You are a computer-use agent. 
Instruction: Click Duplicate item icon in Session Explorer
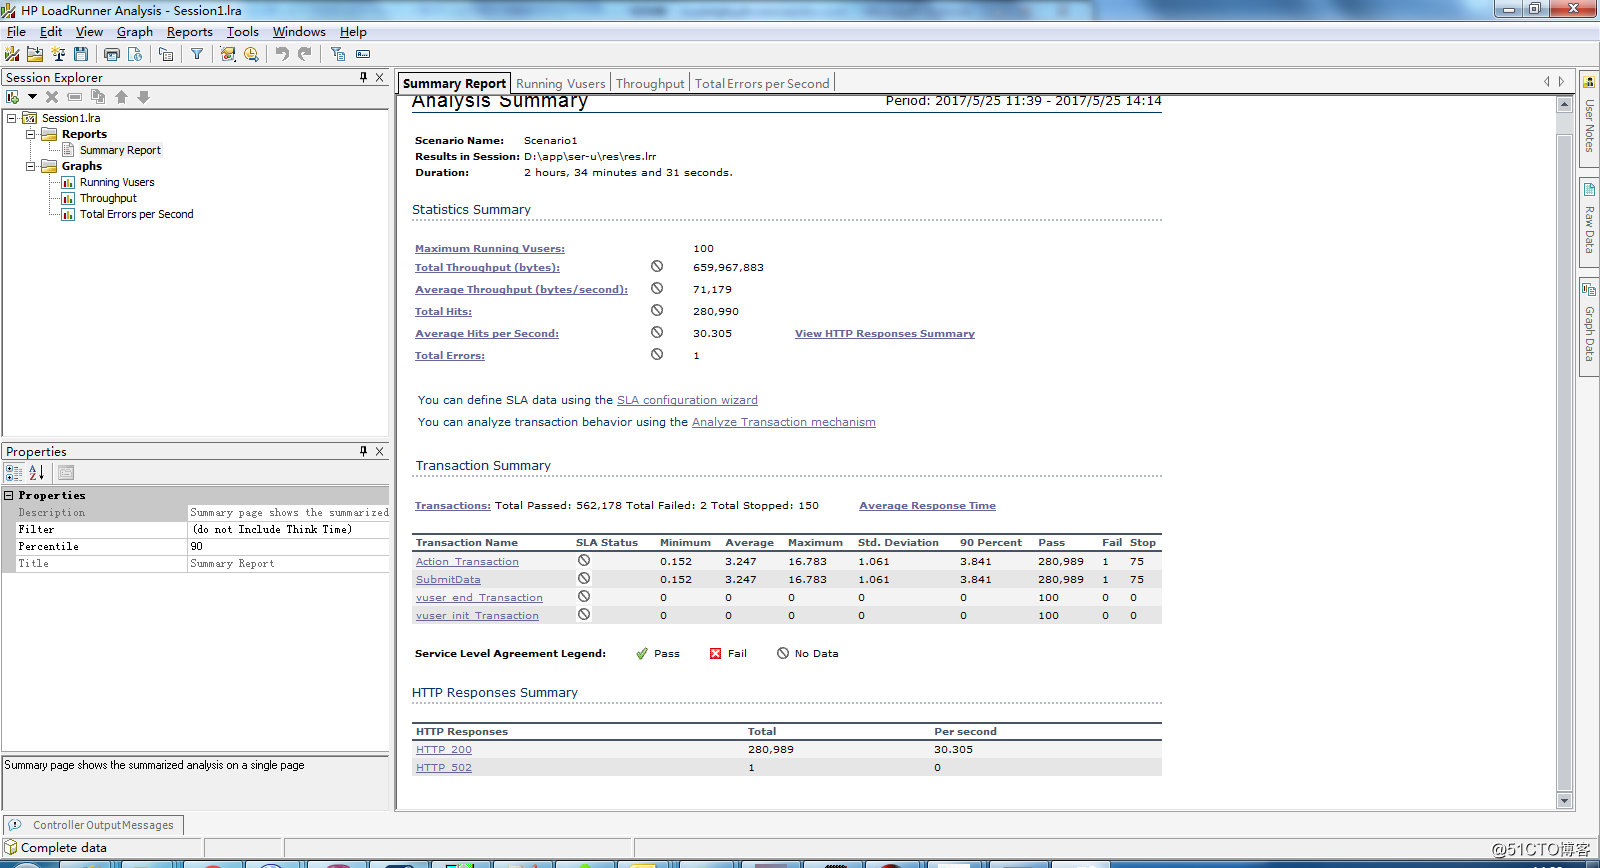click(x=98, y=97)
